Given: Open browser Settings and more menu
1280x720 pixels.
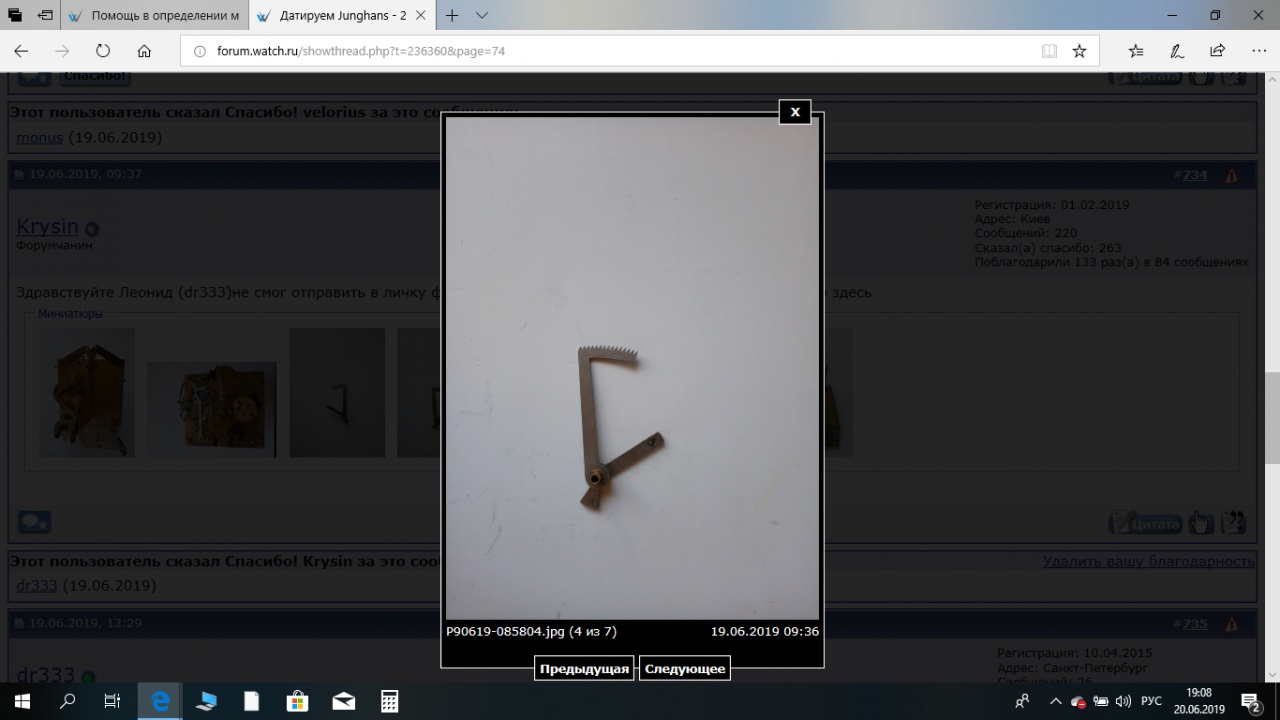Looking at the screenshot, I should pyautogui.click(x=1258, y=51).
